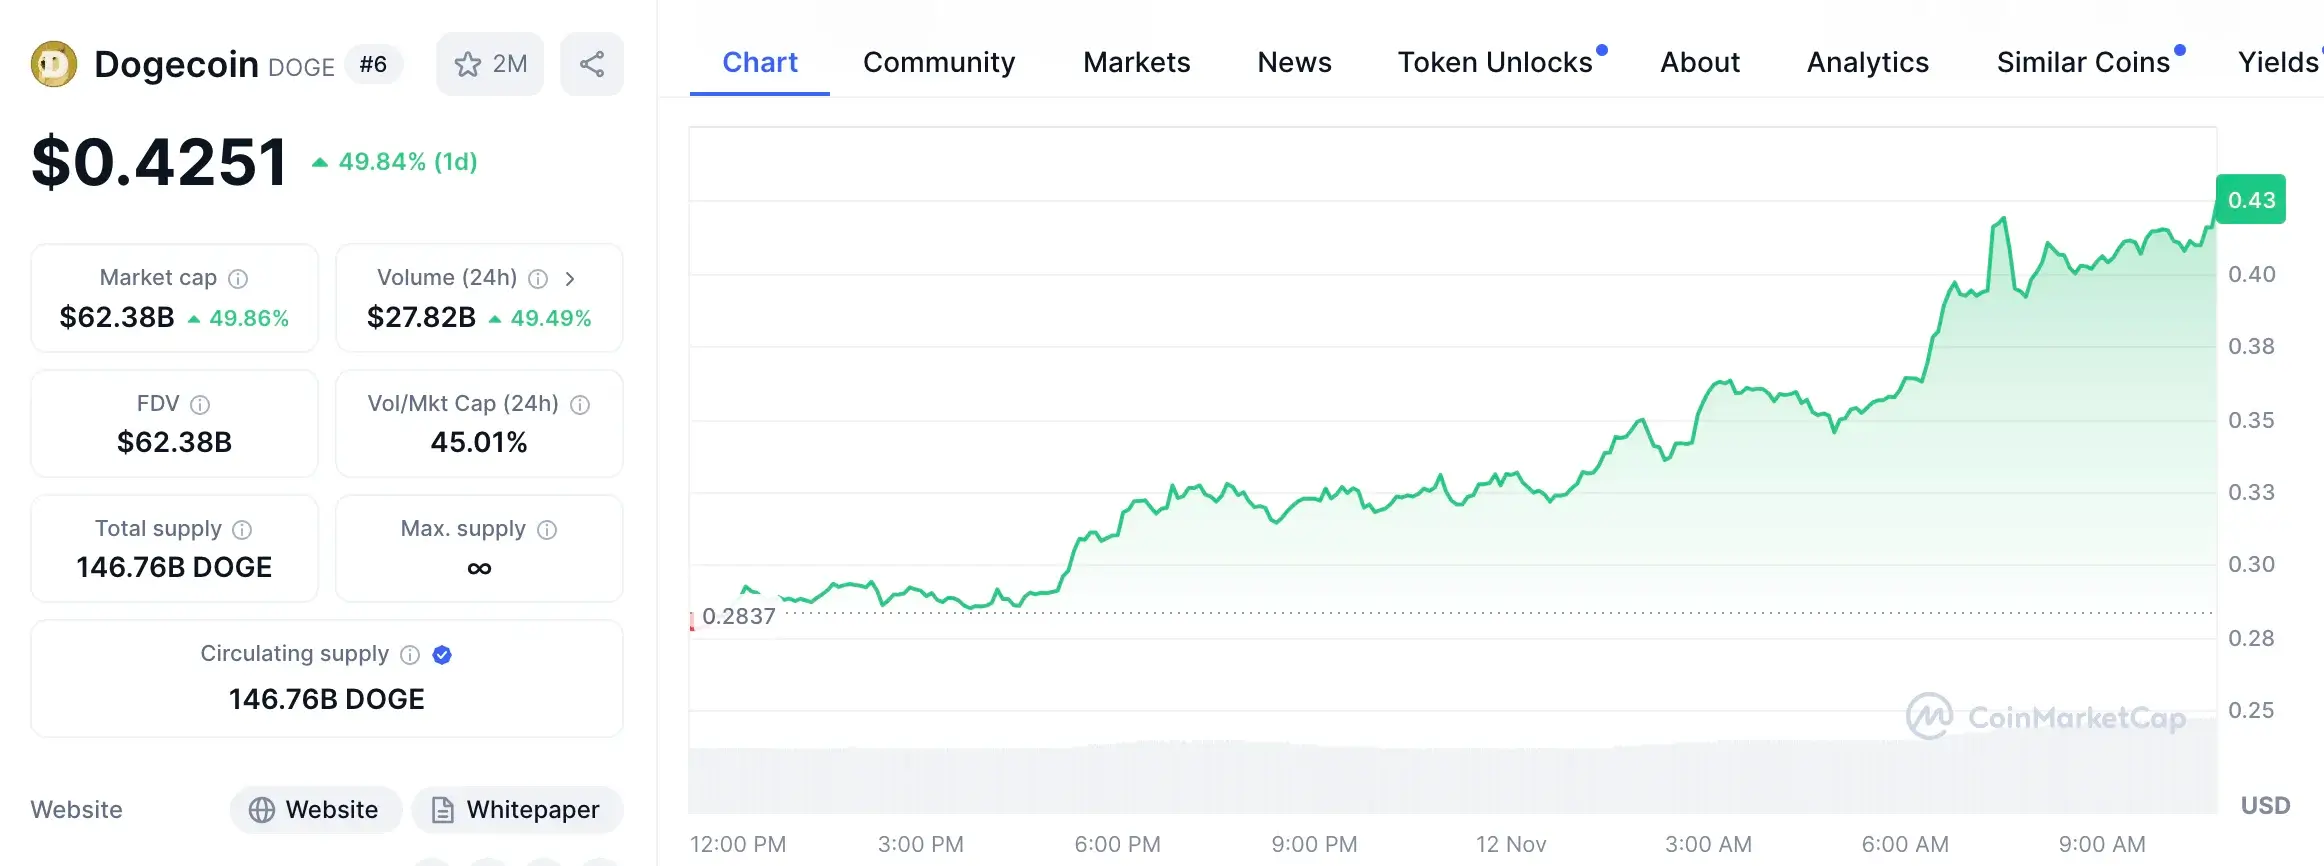The image size is (2324, 866).
Task: Open the Dogecoin Website link
Action: click(316, 810)
